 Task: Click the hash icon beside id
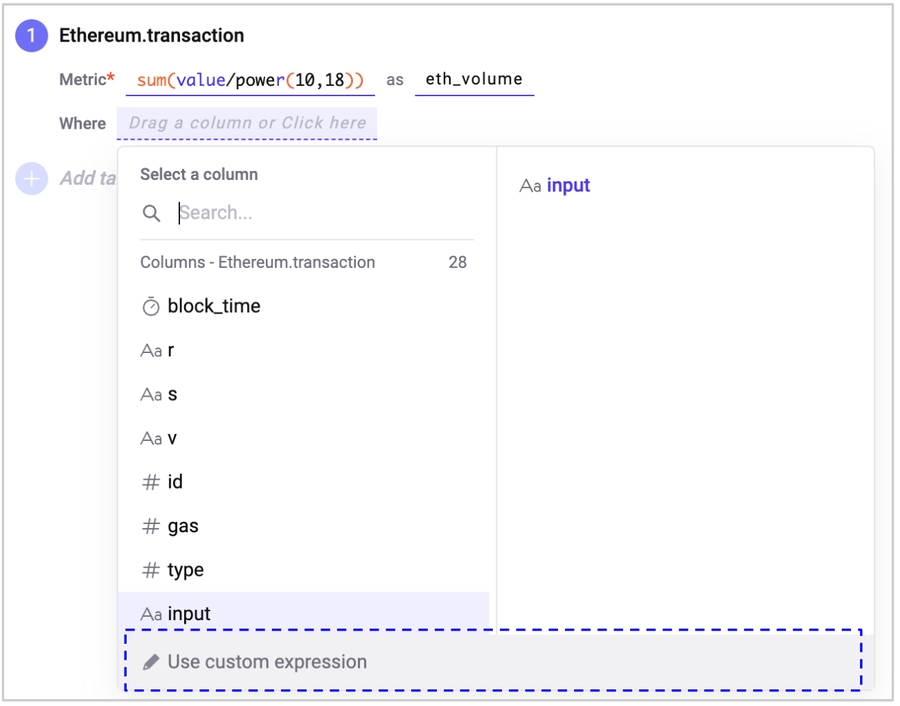151,482
